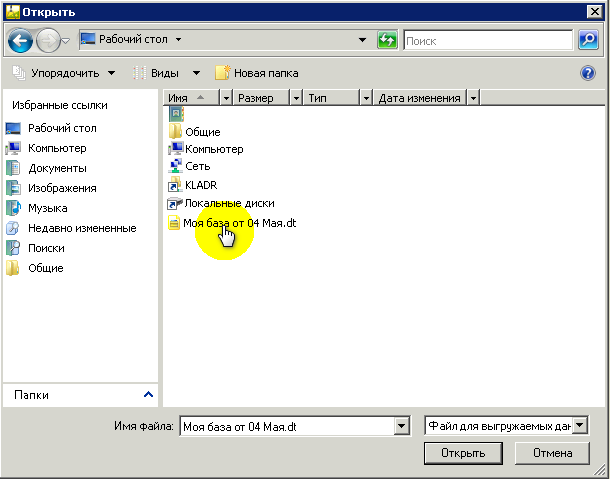Click the Рабочий стол address breadcrumb
The image size is (610, 479).
pyautogui.click(x=133, y=40)
